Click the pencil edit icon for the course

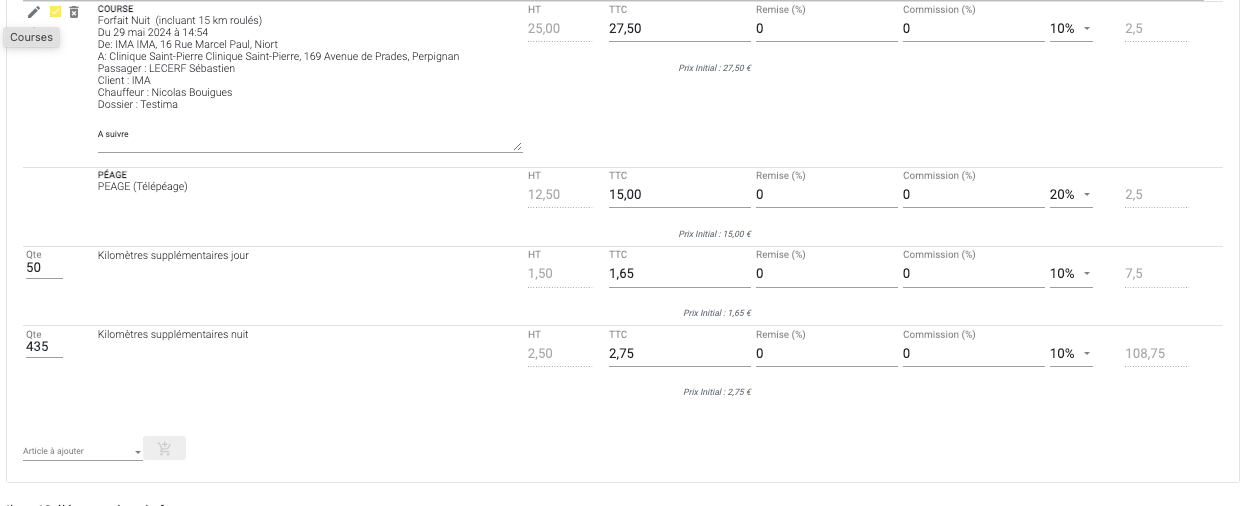click(34, 12)
